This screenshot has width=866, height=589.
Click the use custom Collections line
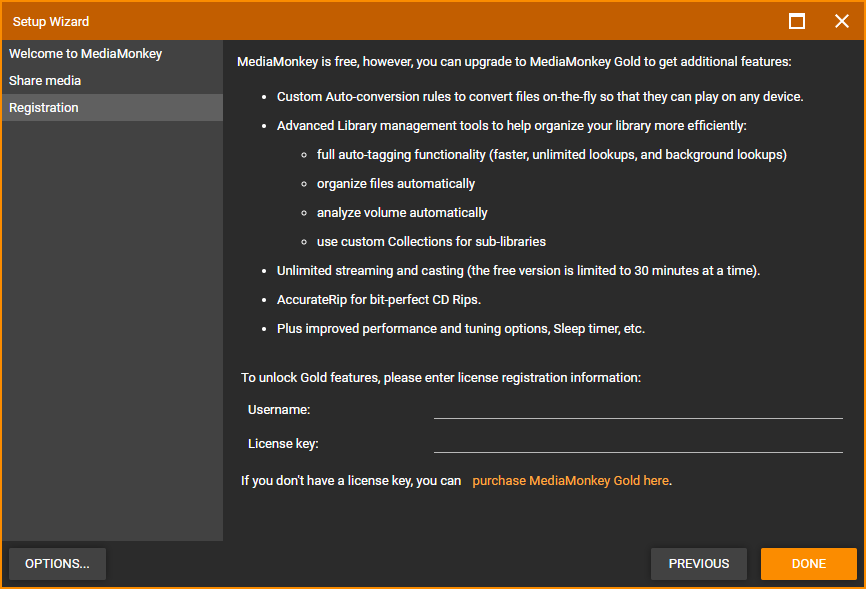(x=431, y=241)
